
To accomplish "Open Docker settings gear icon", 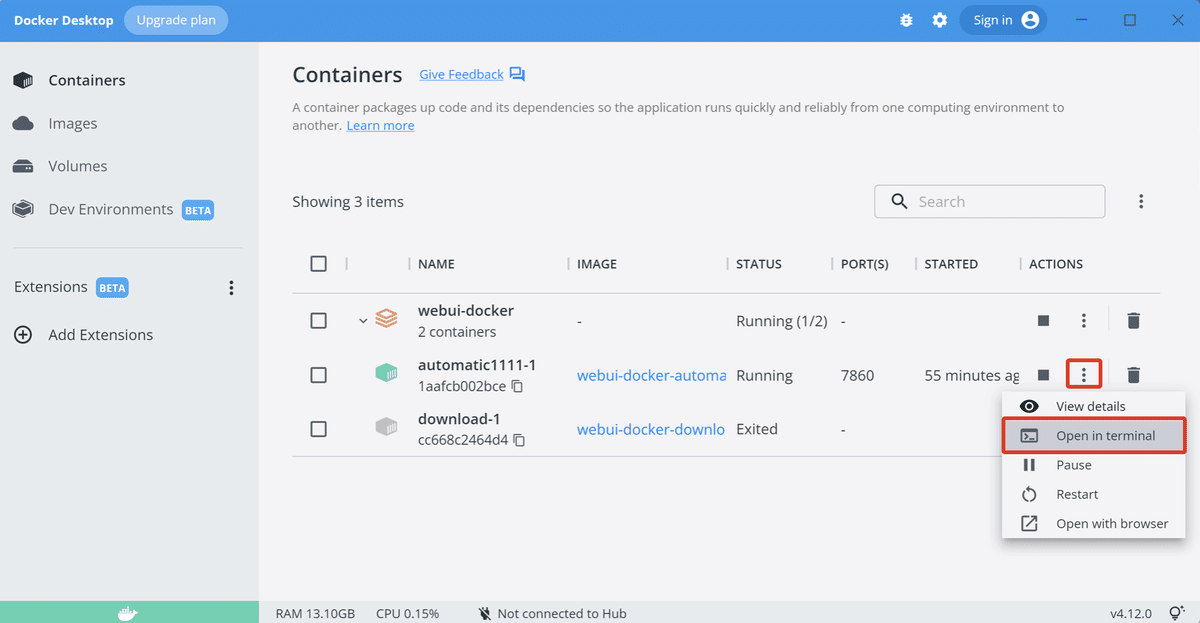I will (x=940, y=20).
